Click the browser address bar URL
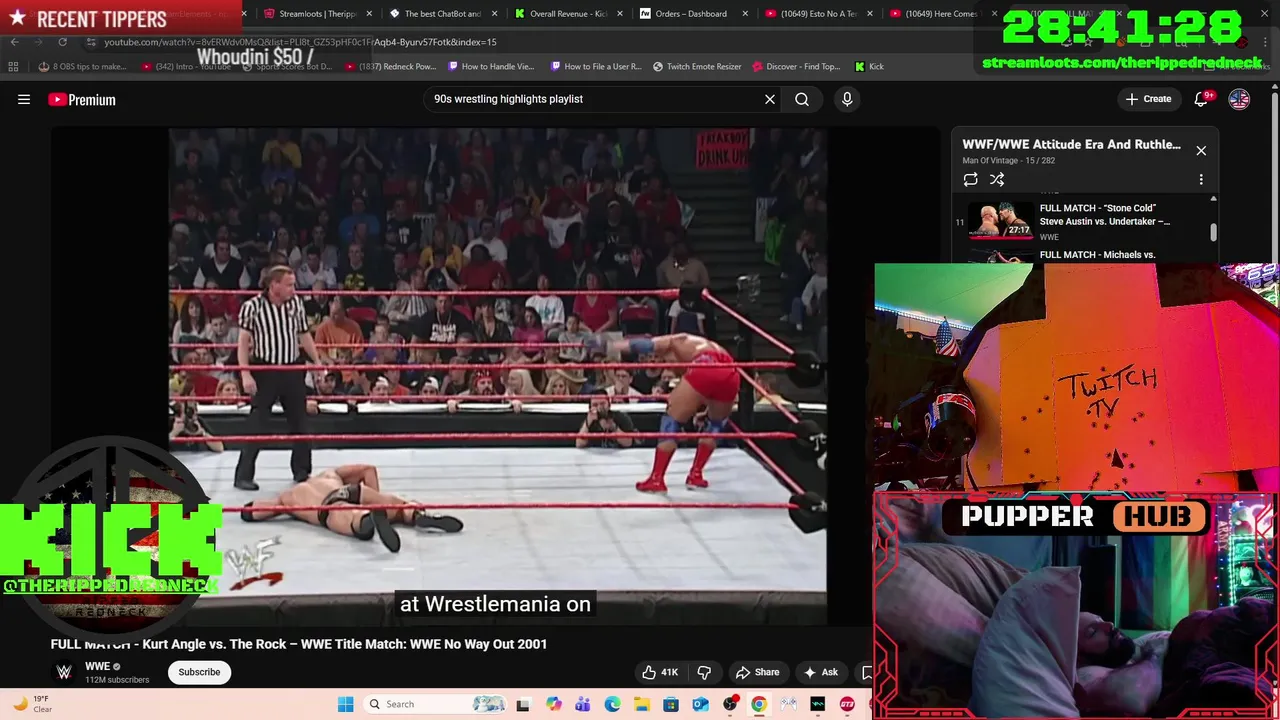Image resolution: width=1280 pixels, height=720 pixels. pyautogui.click(x=300, y=42)
